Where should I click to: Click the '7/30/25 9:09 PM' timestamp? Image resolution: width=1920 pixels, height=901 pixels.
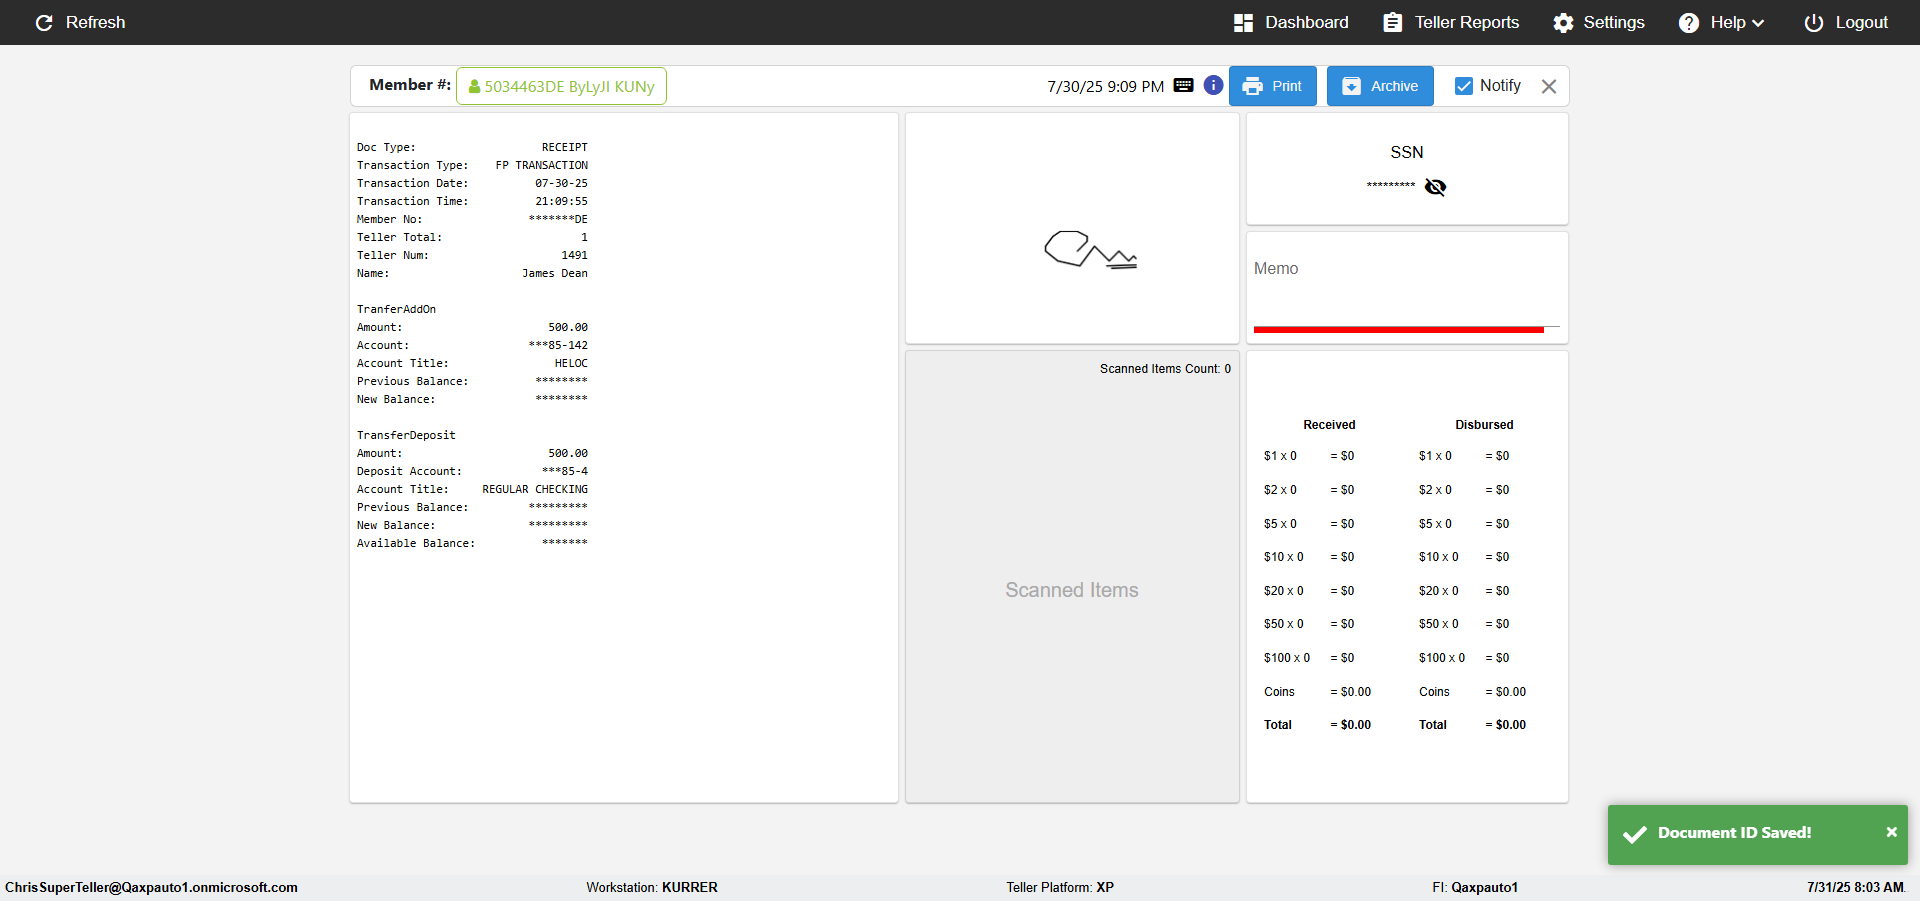pyautogui.click(x=1105, y=86)
